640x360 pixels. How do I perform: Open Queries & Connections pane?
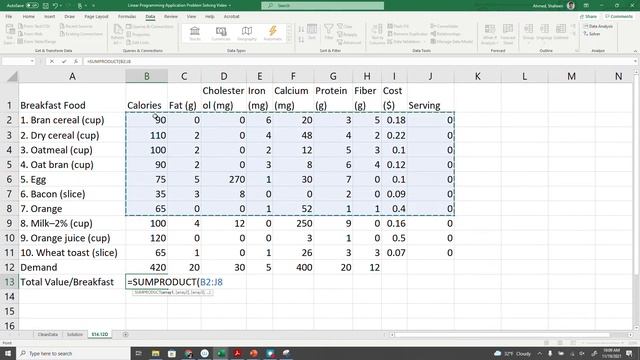(150, 27)
